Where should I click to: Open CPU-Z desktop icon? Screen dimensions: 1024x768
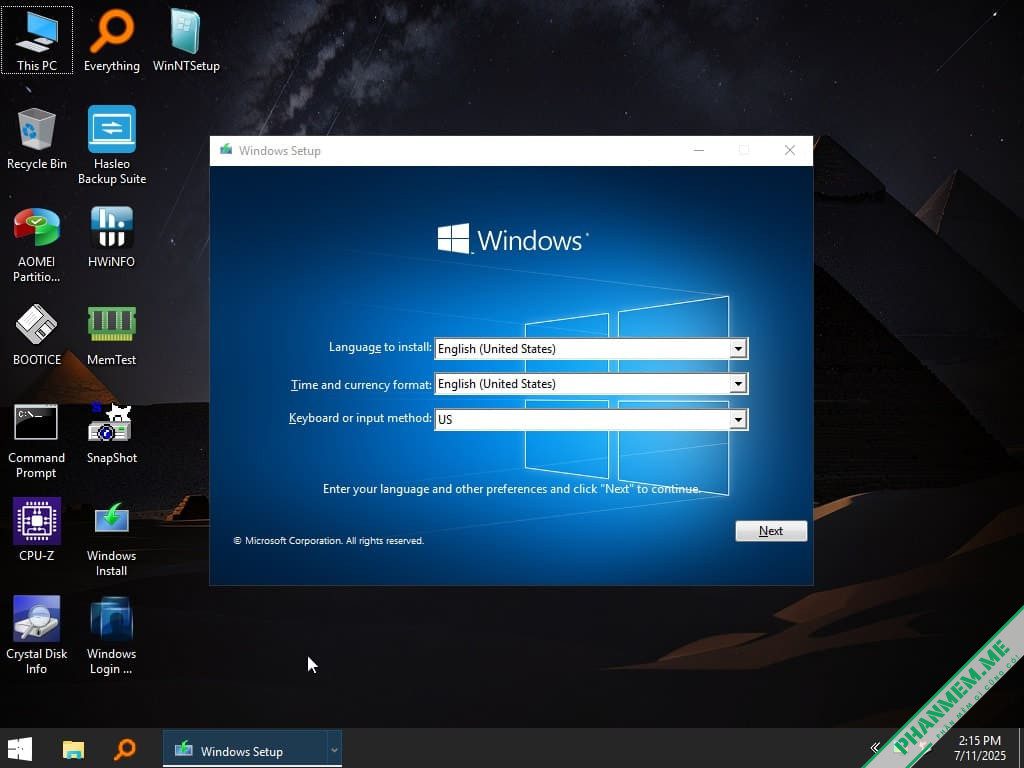[37, 530]
